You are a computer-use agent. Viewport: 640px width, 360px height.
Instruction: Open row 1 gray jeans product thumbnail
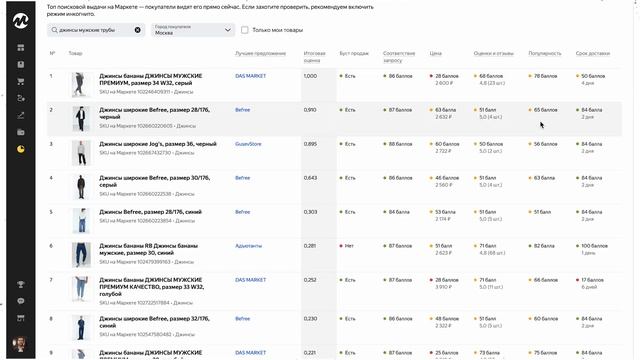[x=81, y=85]
